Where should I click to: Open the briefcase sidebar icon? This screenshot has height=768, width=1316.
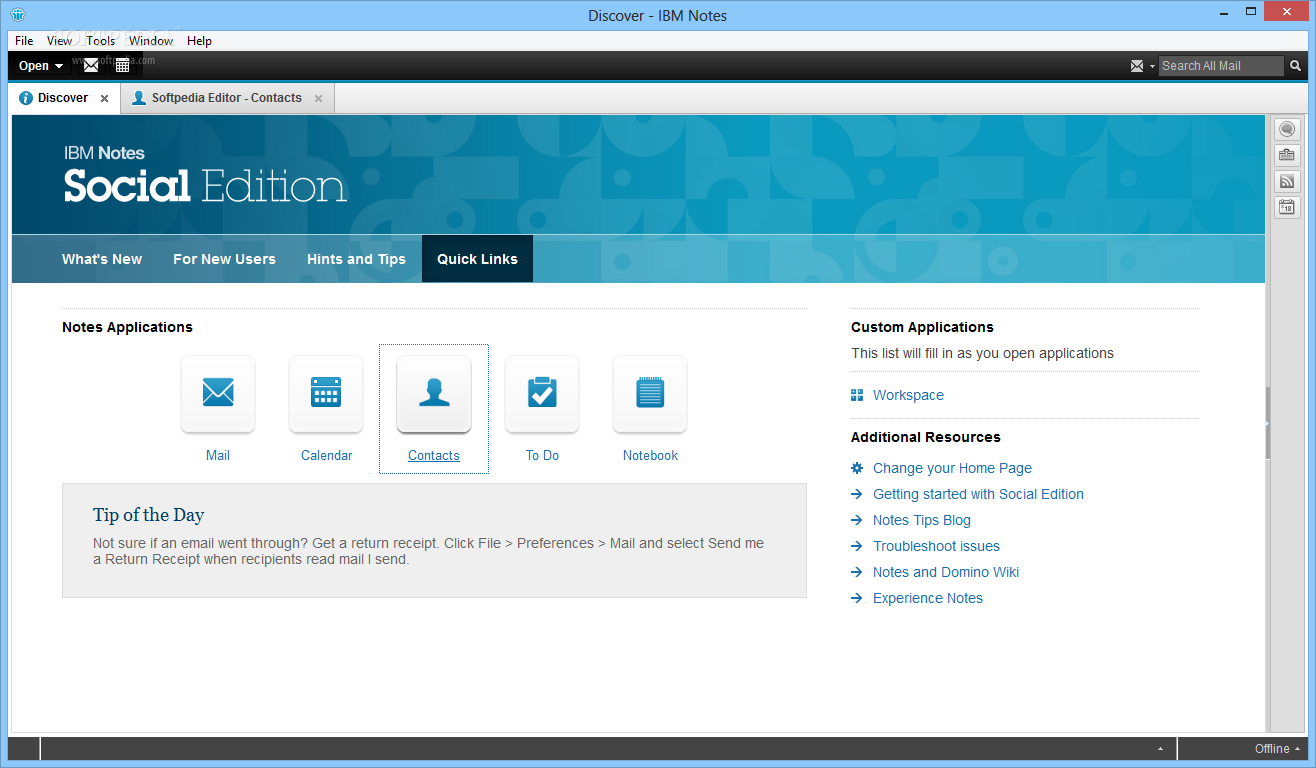[x=1287, y=155]
